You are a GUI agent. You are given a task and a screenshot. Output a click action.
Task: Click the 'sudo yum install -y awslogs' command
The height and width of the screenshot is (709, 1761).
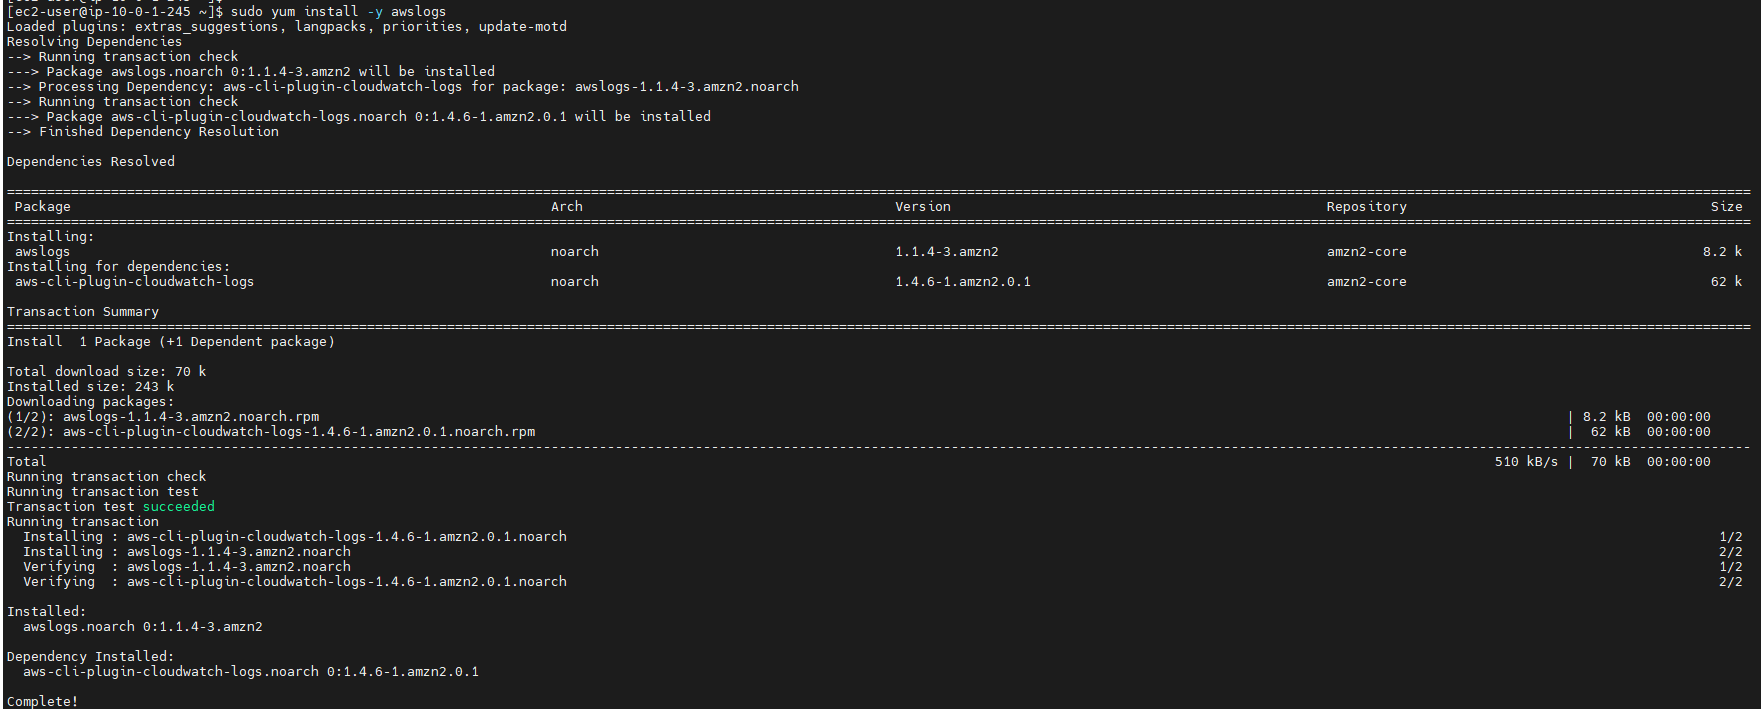click(338, 12)
